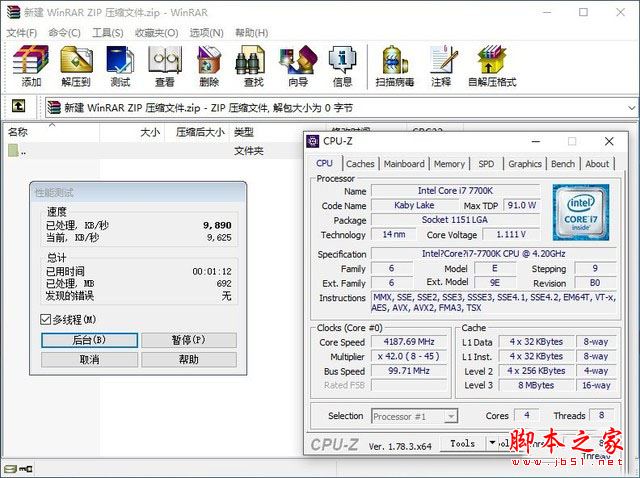Click the Kaby Lake code name value
640x478 pixels.
click(414, 205)
